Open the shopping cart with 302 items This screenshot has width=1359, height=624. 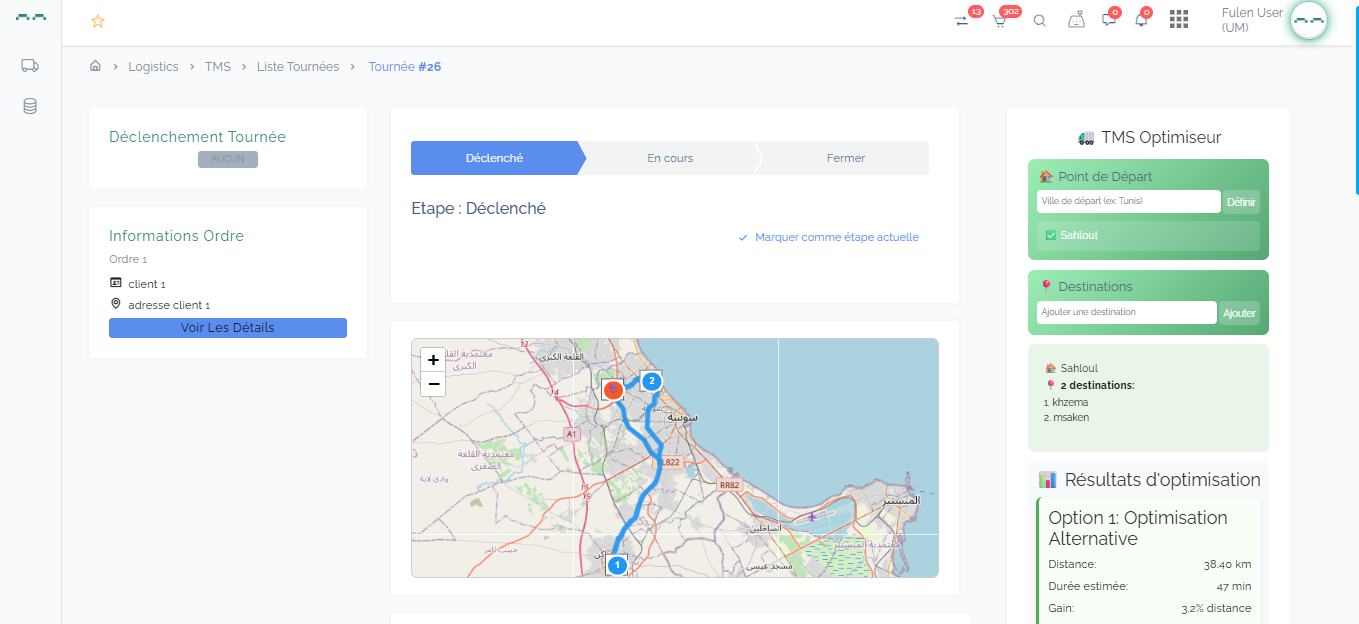coord(999,20)
